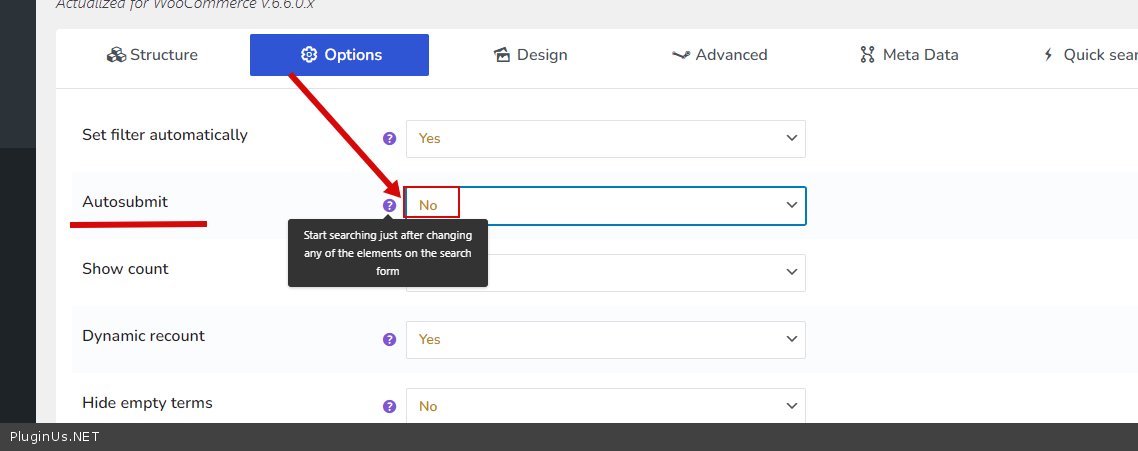Screen dimensions: 1138x451
Task: Click the Autosubmit tooltip description box
Action: [388, 253]
